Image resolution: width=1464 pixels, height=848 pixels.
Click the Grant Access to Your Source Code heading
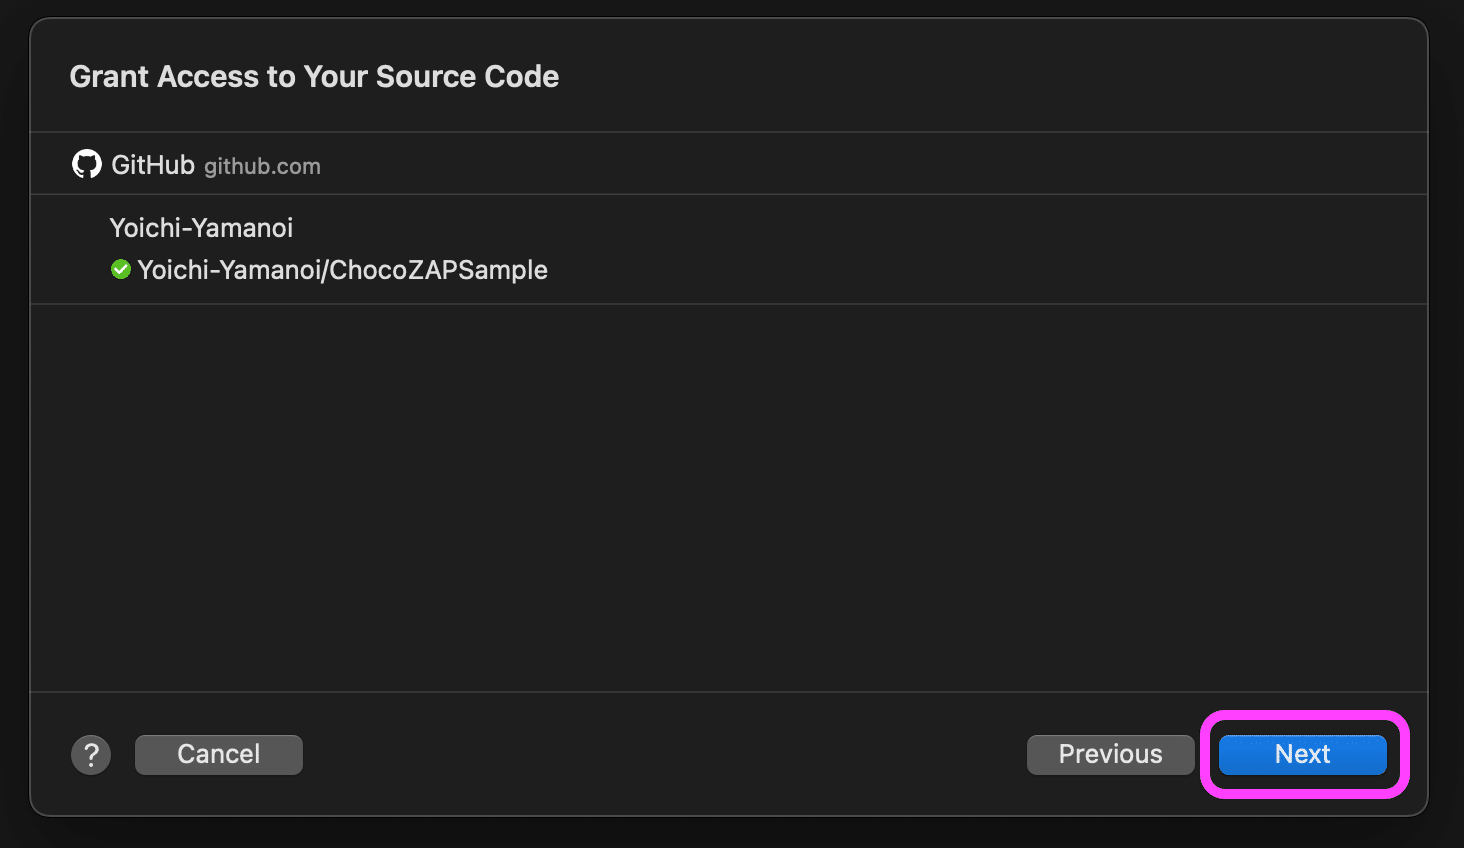(314, 77)
